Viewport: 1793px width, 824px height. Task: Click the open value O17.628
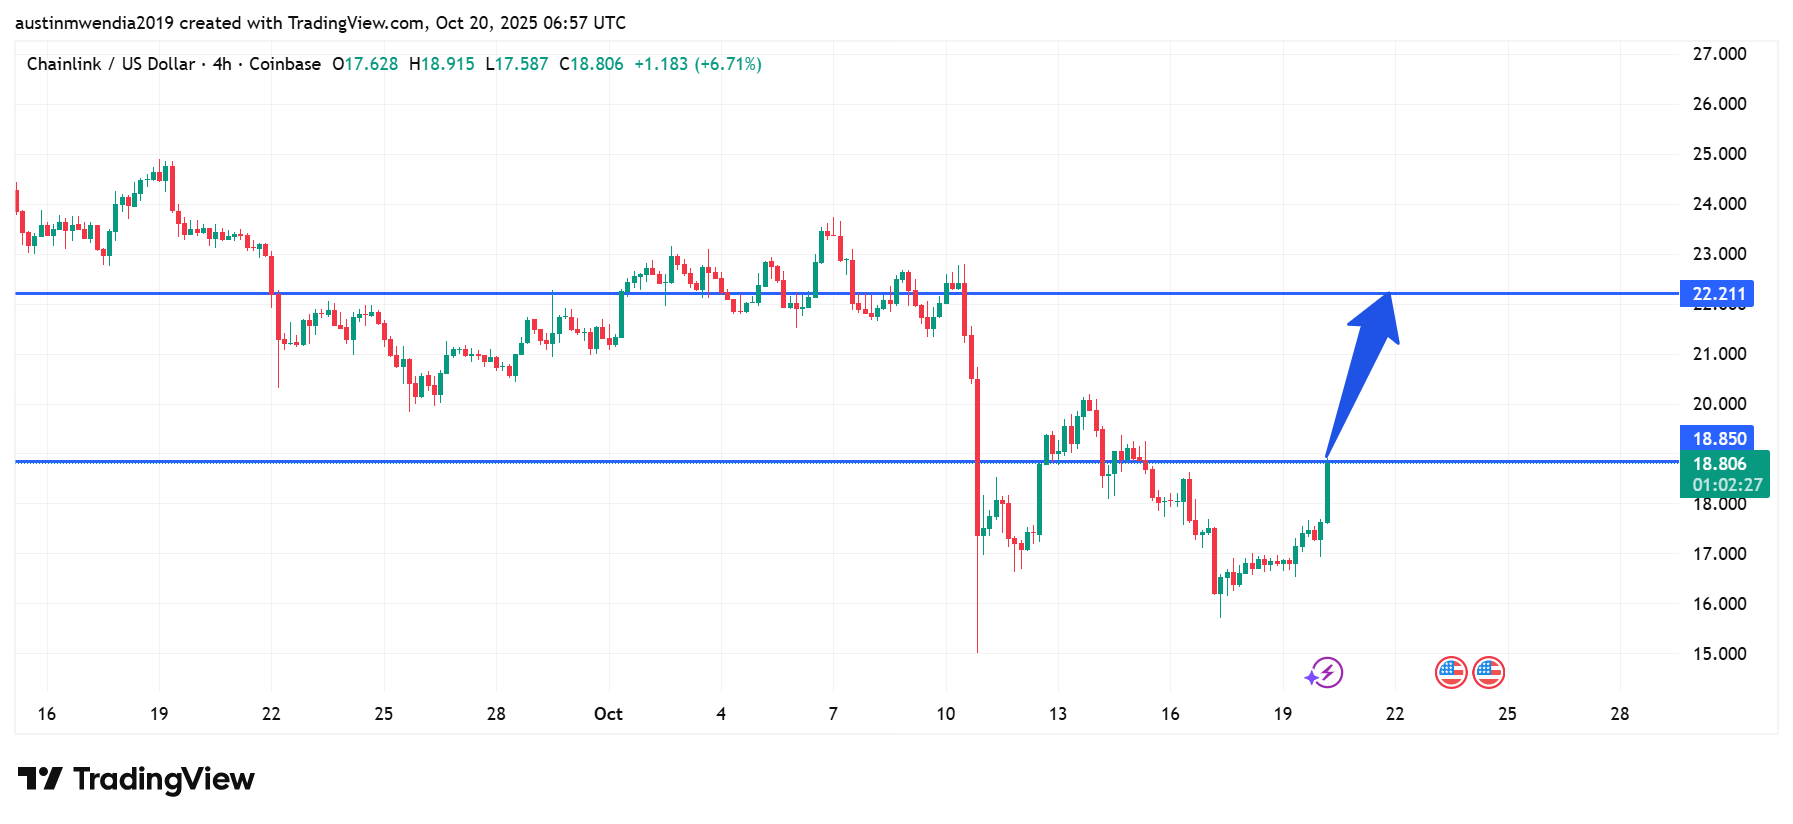pyautogui.click(x=365, y=64)
